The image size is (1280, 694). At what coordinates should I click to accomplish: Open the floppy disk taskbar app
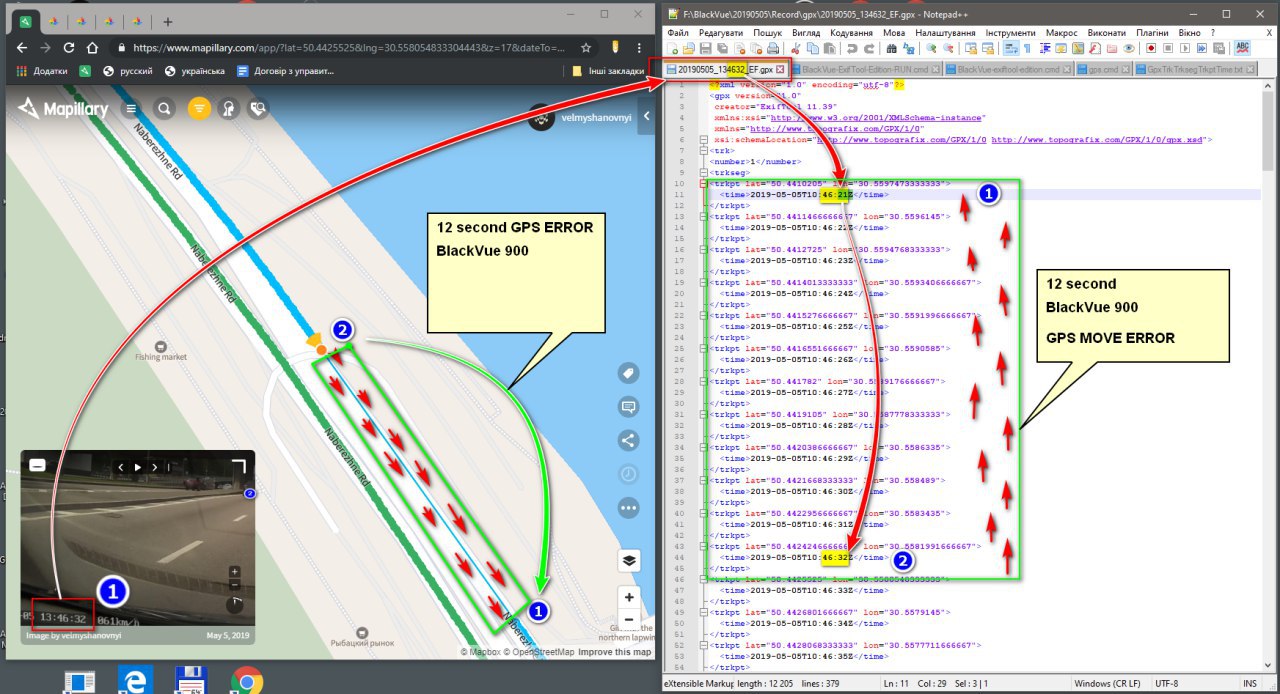(191, 679)
